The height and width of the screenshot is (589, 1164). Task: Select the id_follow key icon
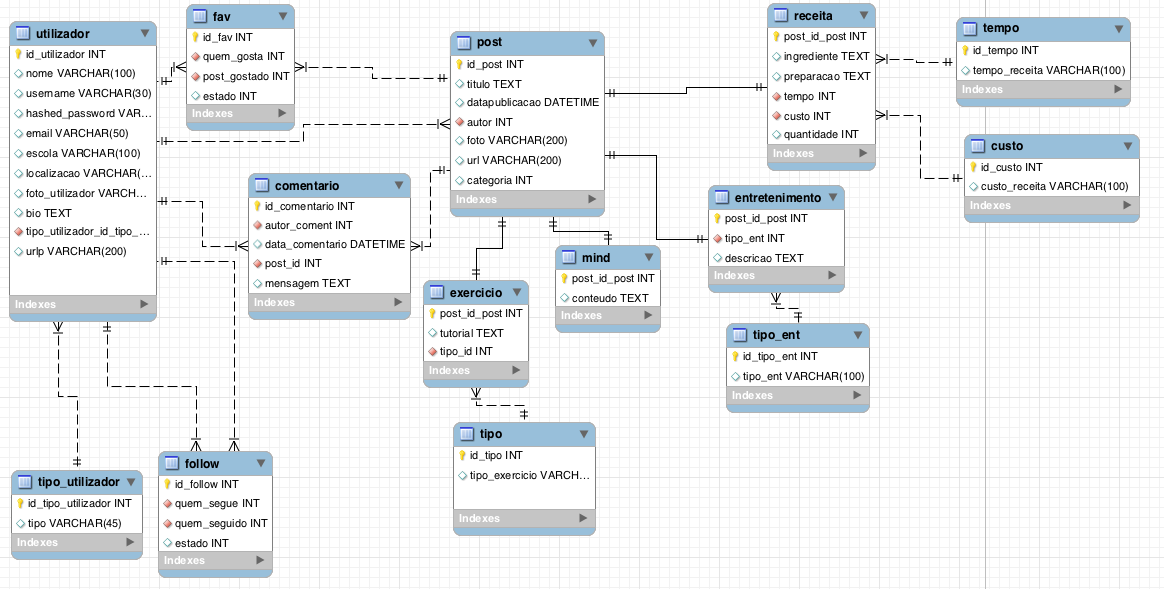[x=168, y=484]
